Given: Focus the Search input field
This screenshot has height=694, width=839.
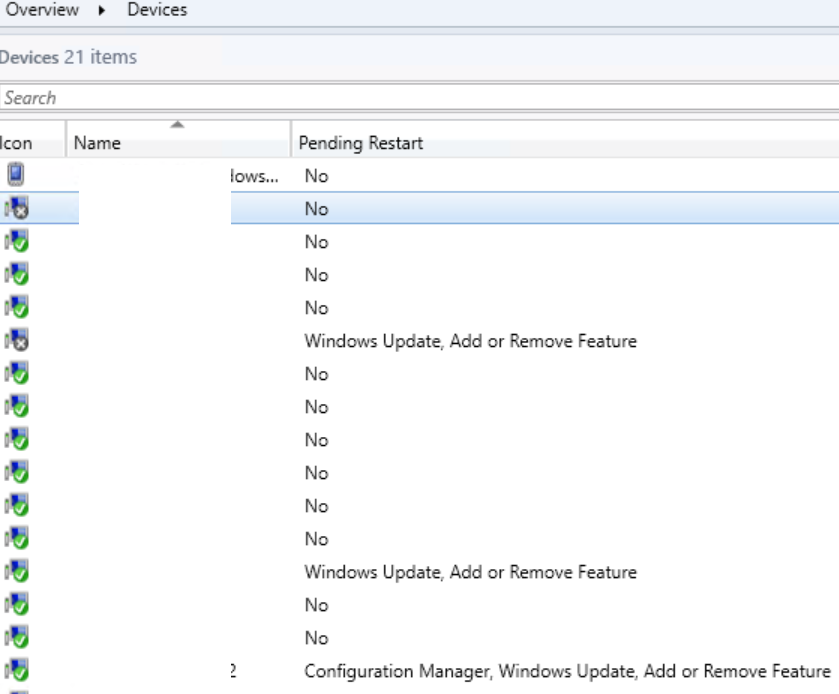Looking at the screenshot, I should tap(400, 98).
